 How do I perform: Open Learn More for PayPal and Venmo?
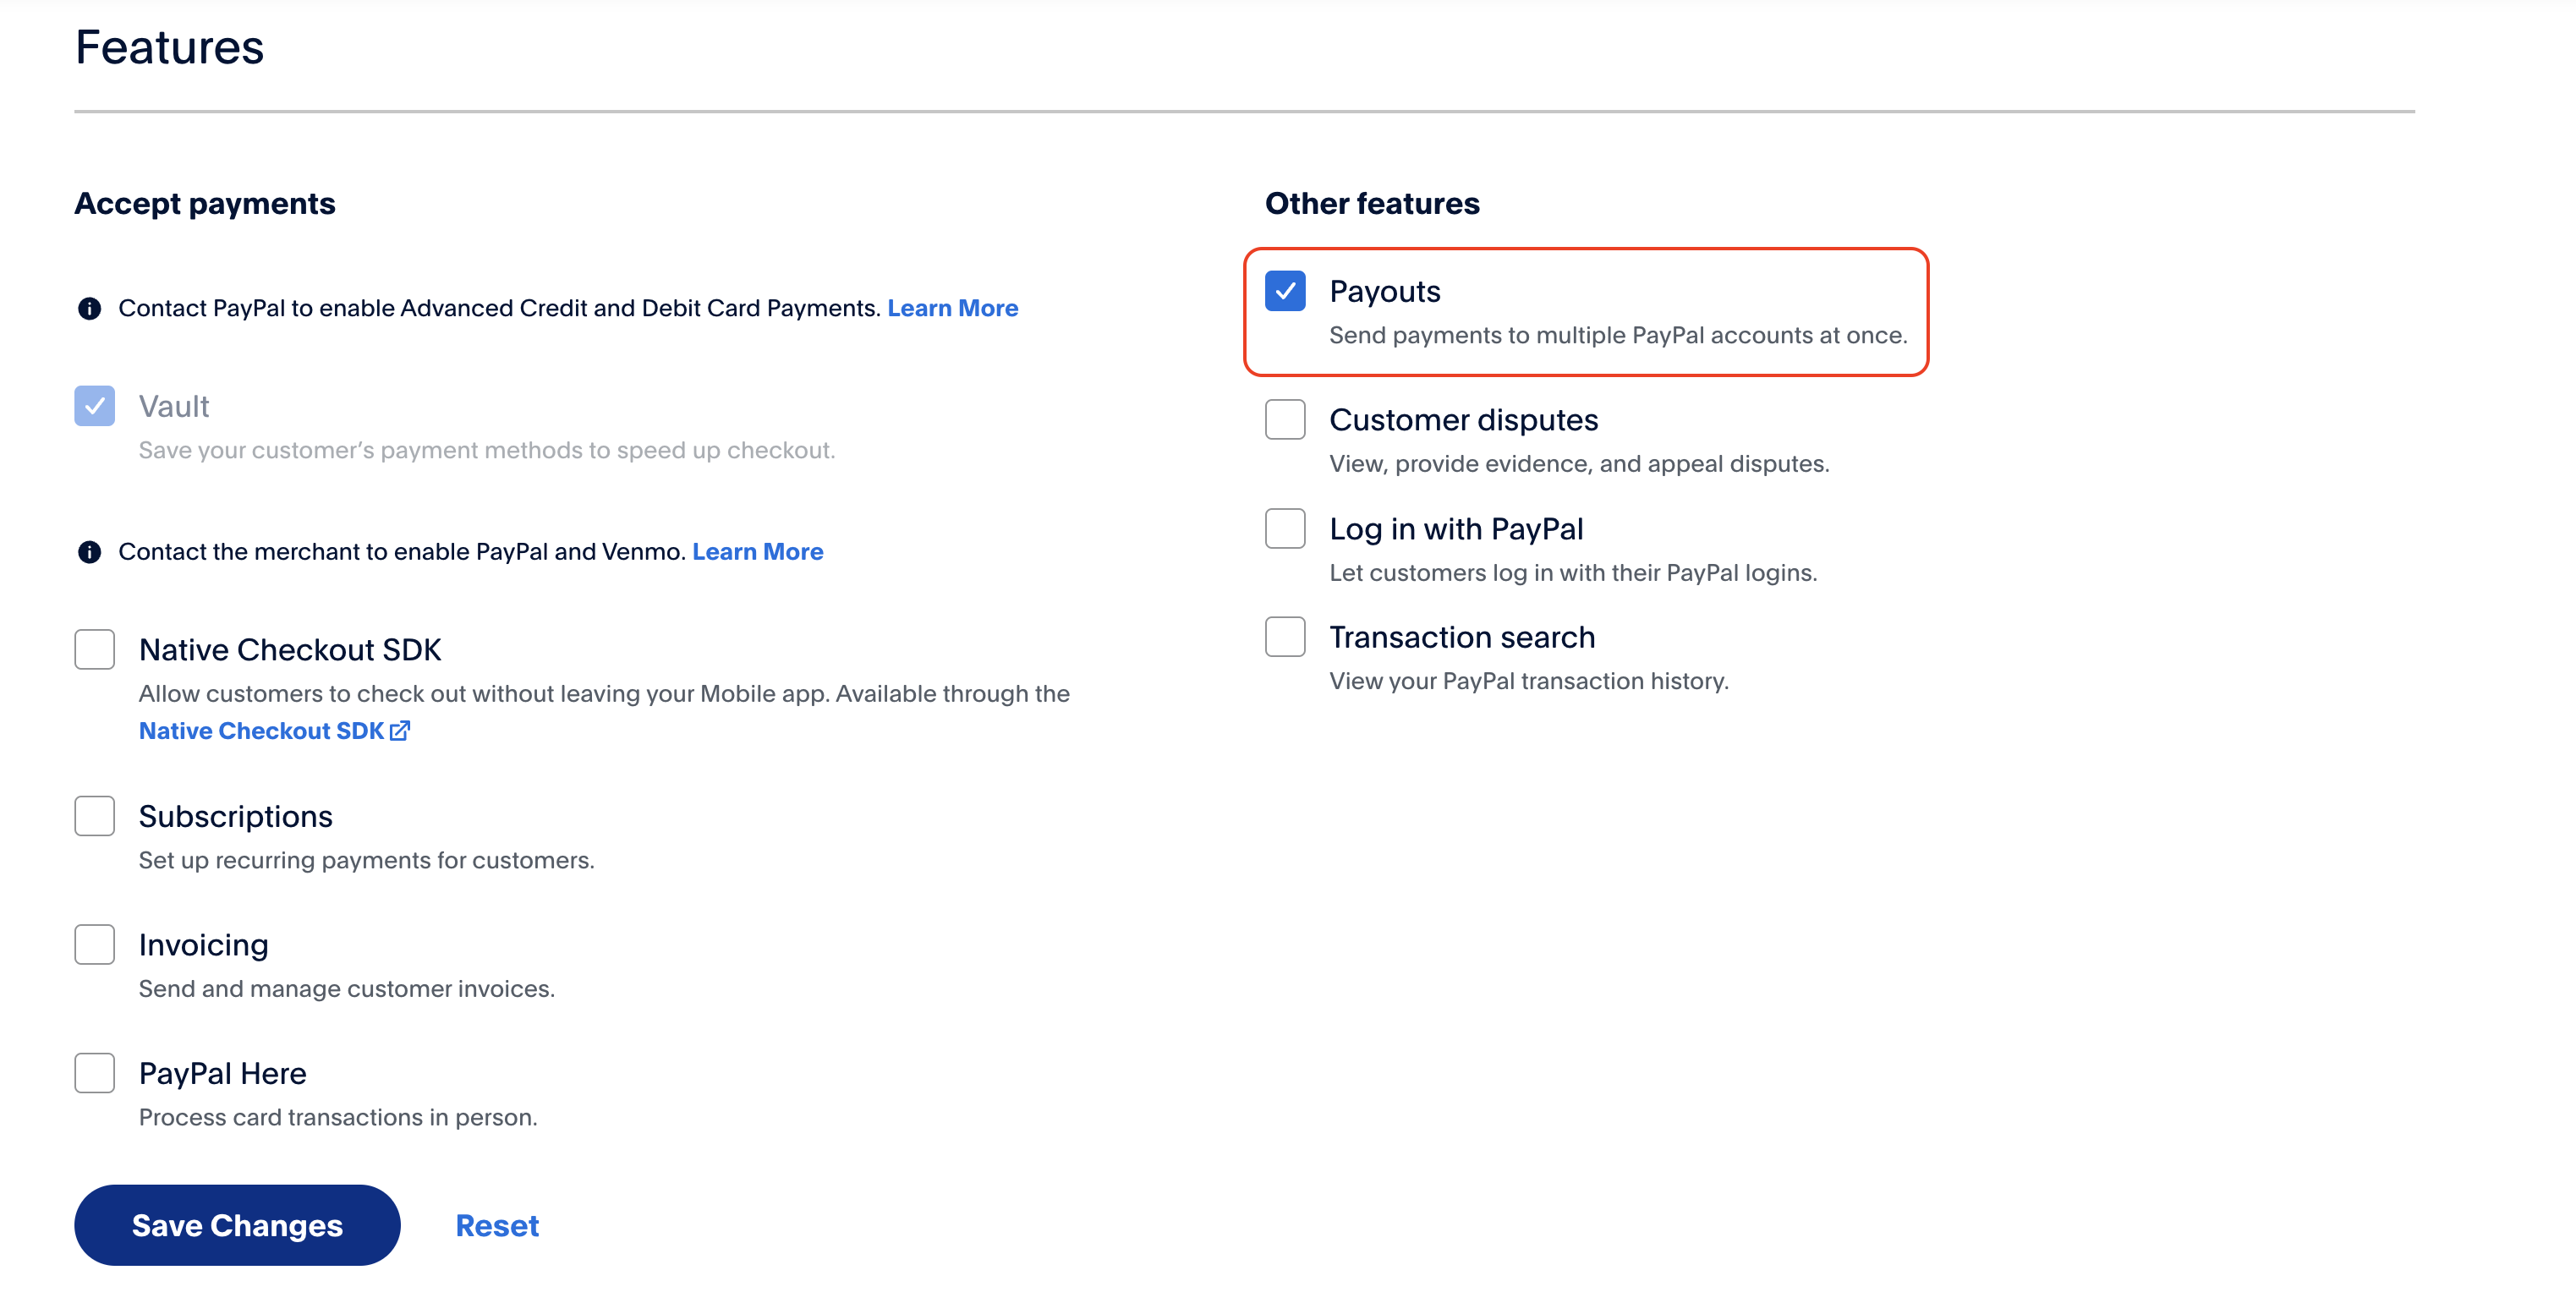[758, 552]
